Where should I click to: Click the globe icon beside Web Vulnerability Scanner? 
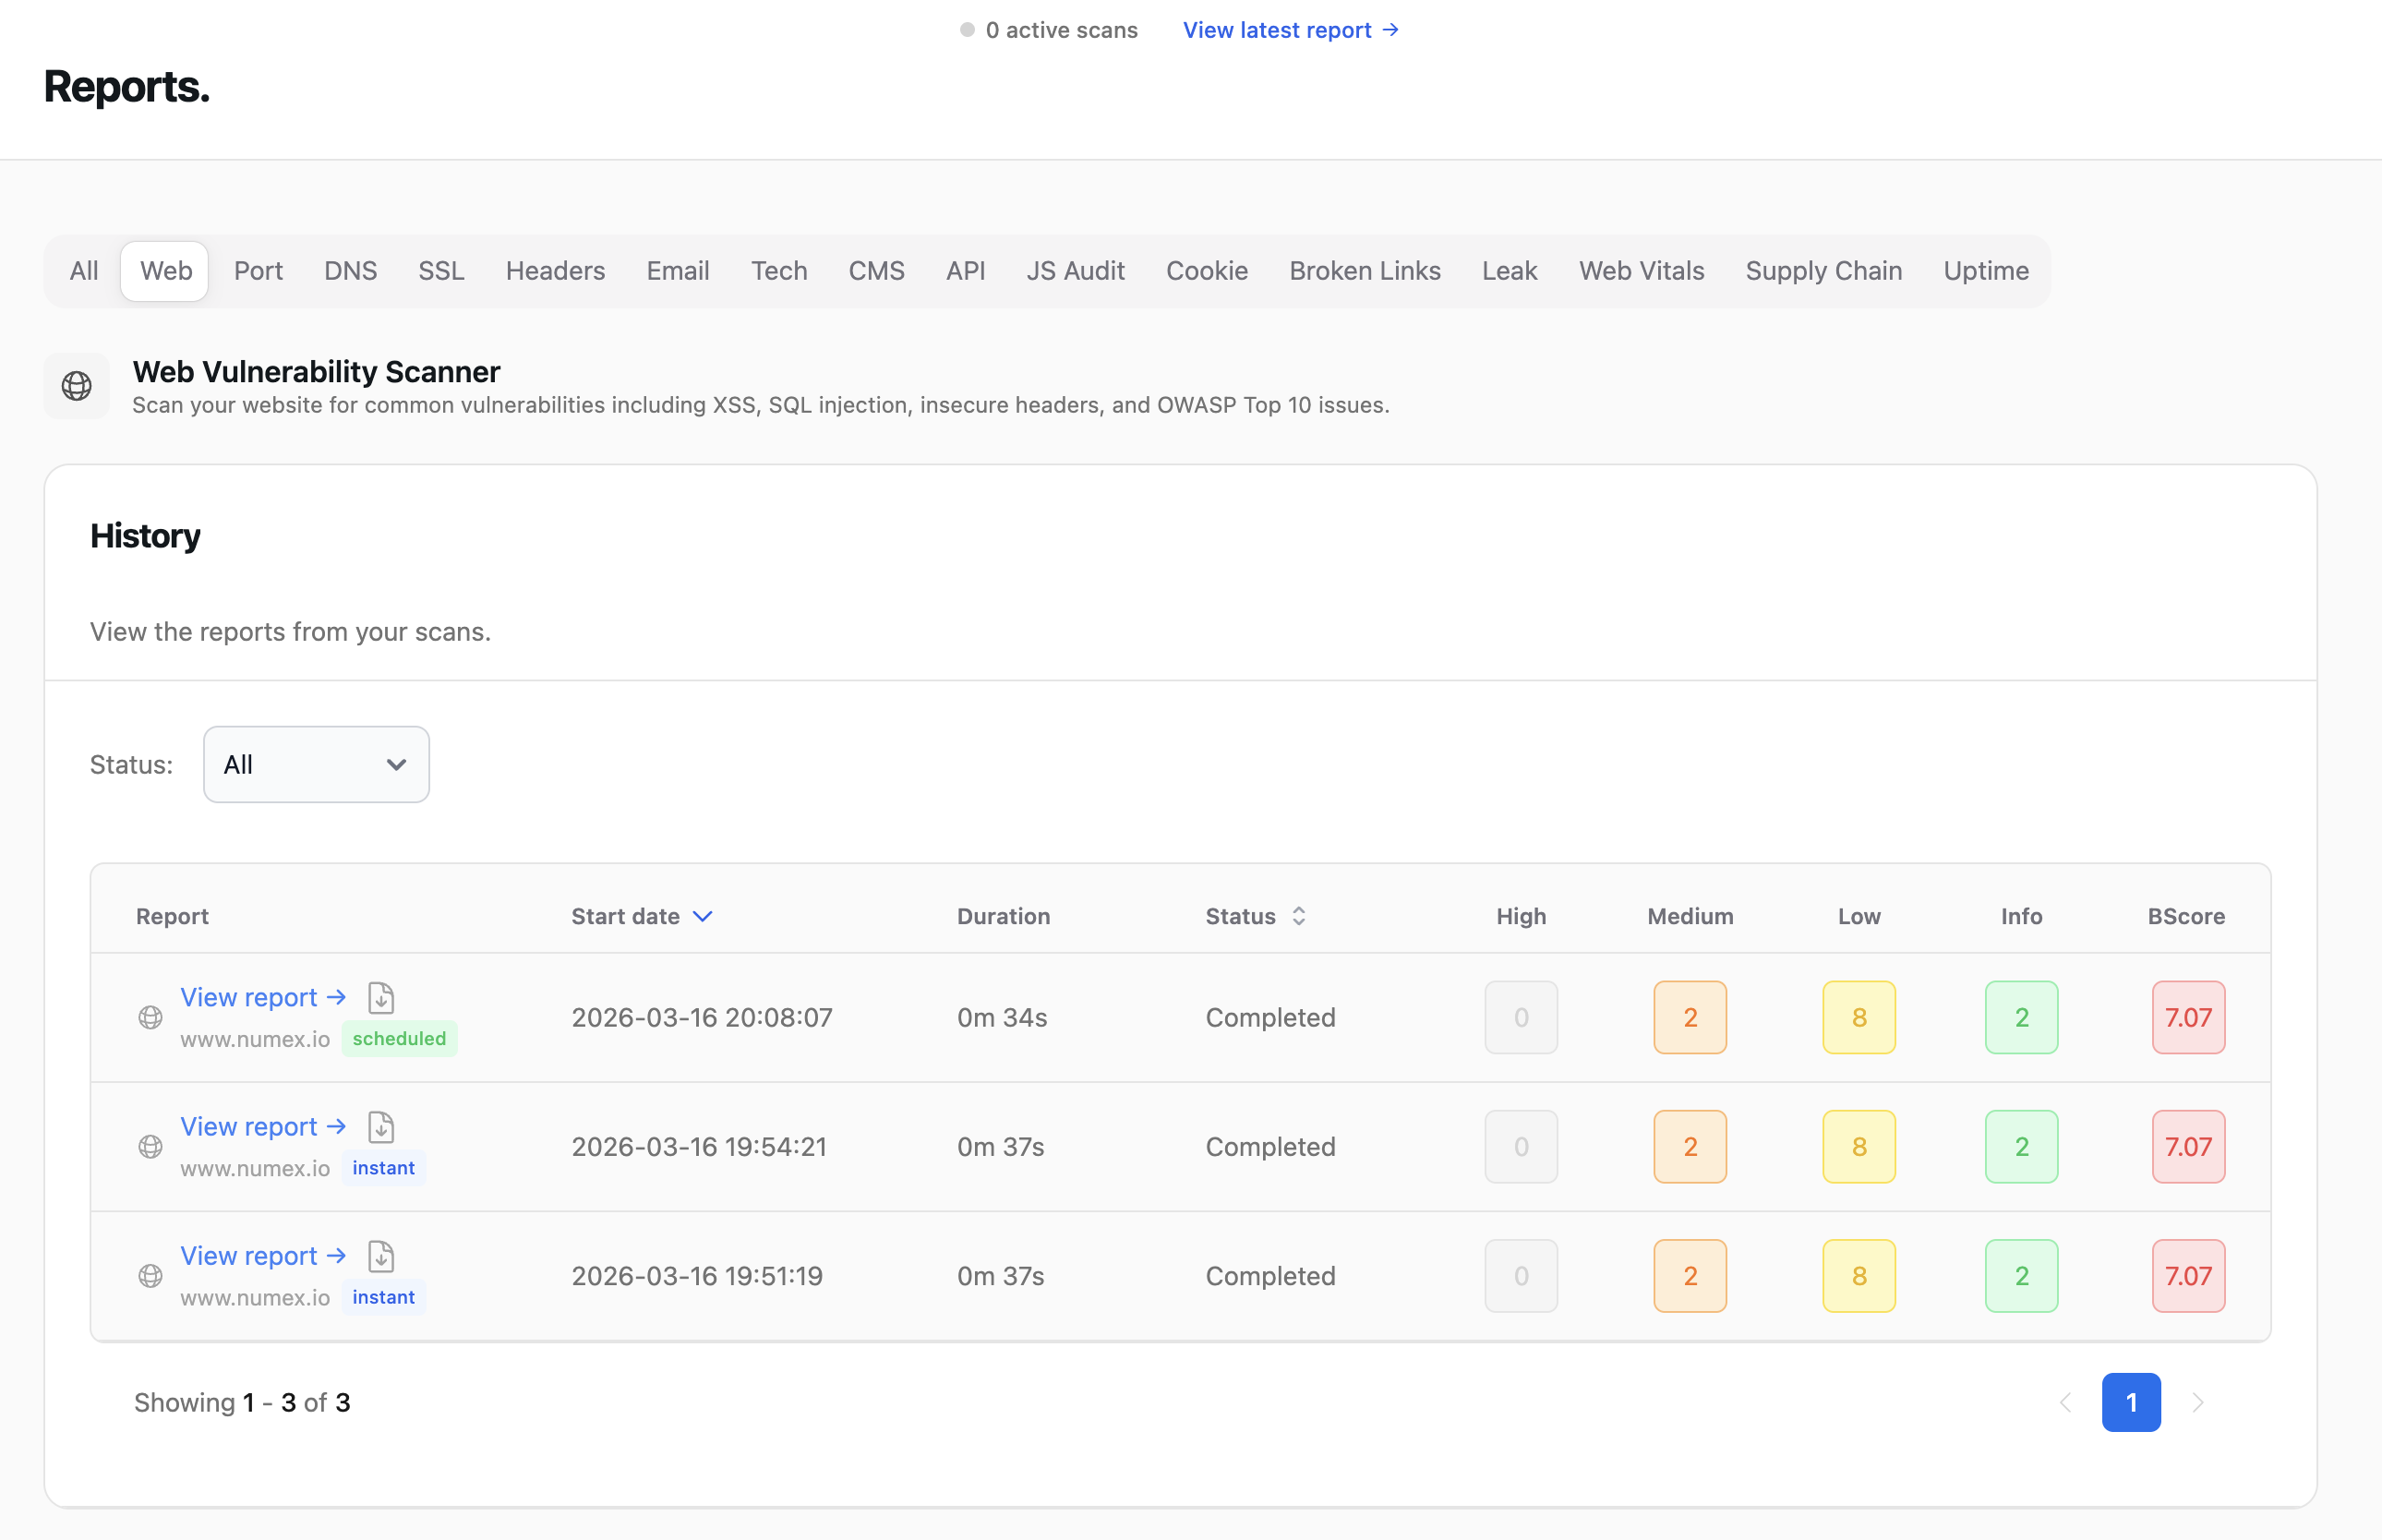[77, 386]
